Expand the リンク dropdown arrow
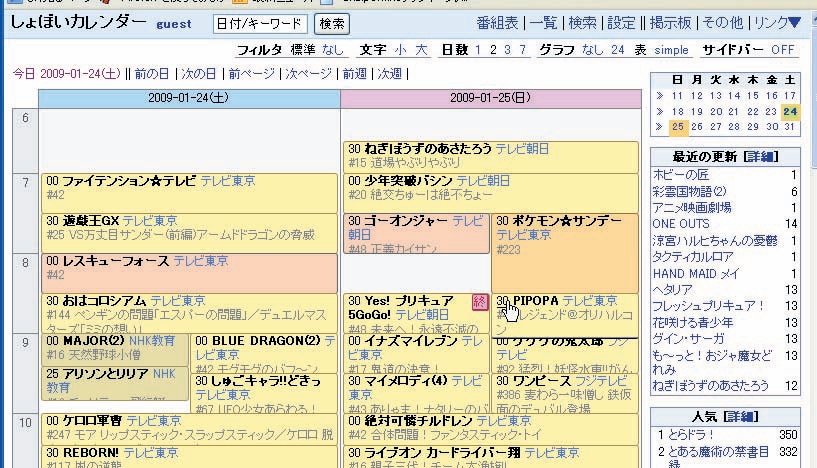817x468 pixels. [794, 22]
